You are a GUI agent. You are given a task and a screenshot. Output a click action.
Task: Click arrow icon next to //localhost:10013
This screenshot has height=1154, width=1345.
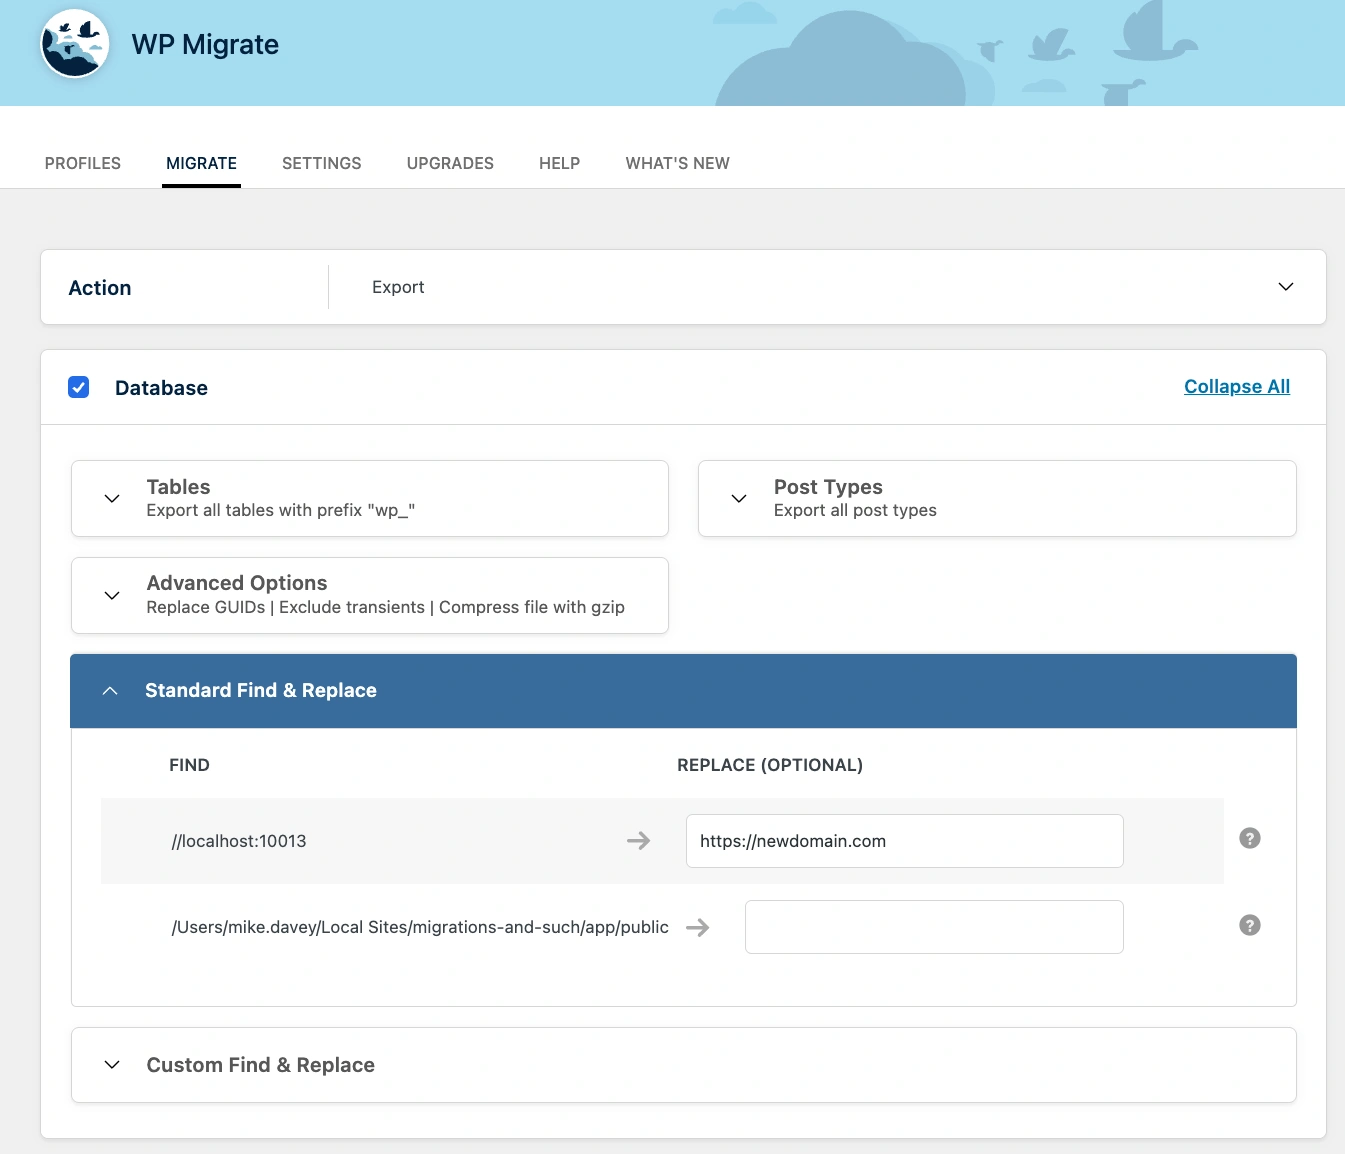click(638, 841)
